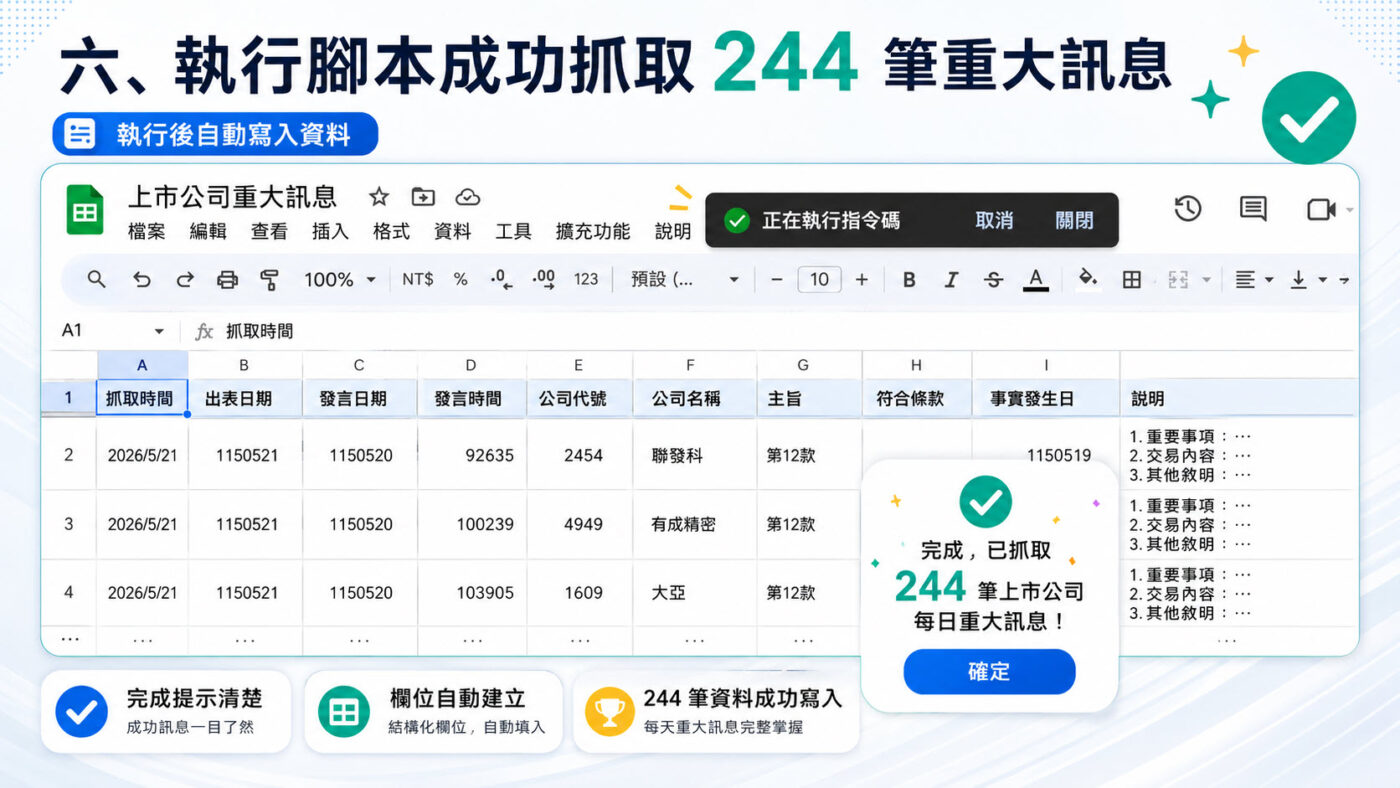Confirm the dialog with 確定
Screen dimensions: 1400x788
click(989, 672)
